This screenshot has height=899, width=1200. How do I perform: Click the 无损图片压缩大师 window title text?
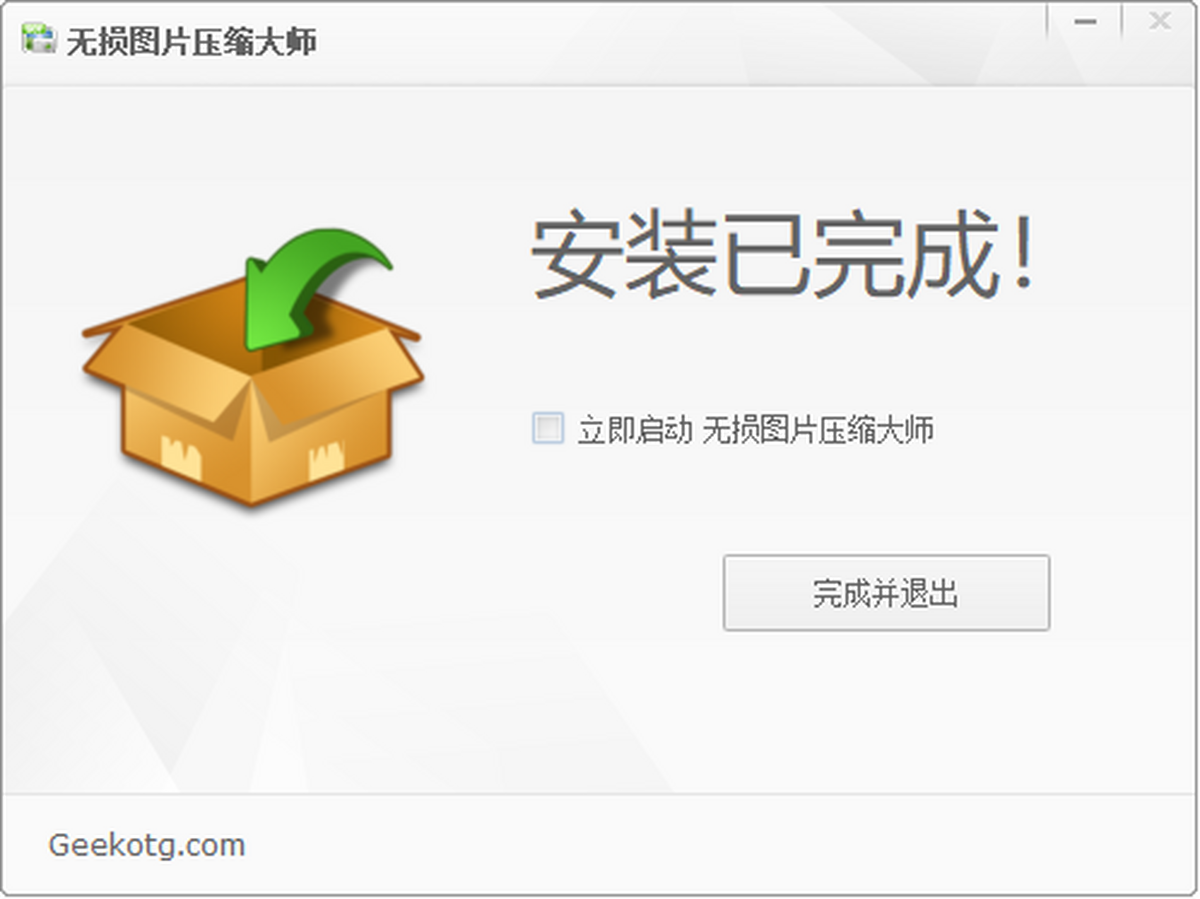[x=191, y=41]
